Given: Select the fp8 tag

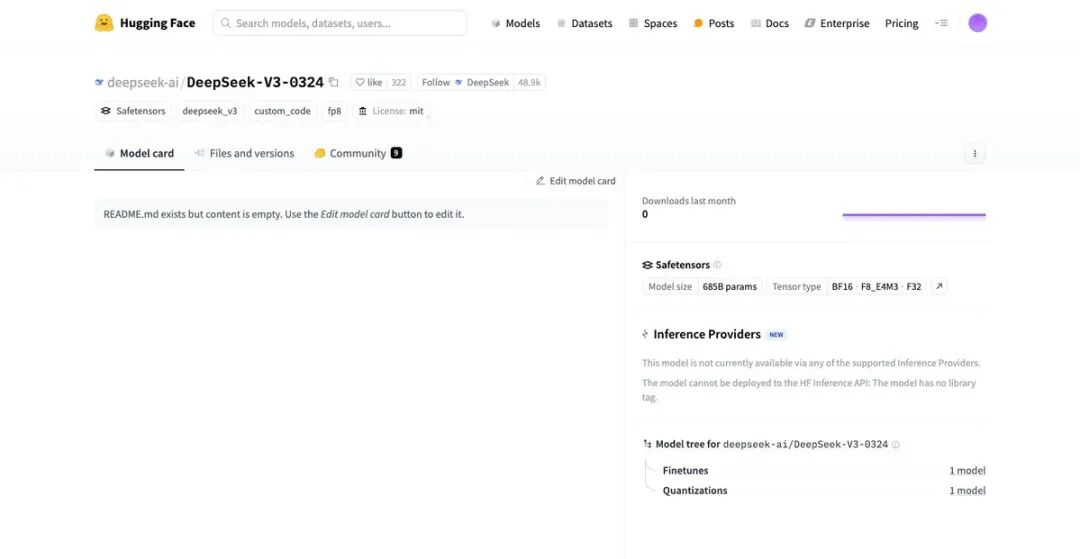Looking at the screenshot, I should pyautogui.click(x=335, y=111).
